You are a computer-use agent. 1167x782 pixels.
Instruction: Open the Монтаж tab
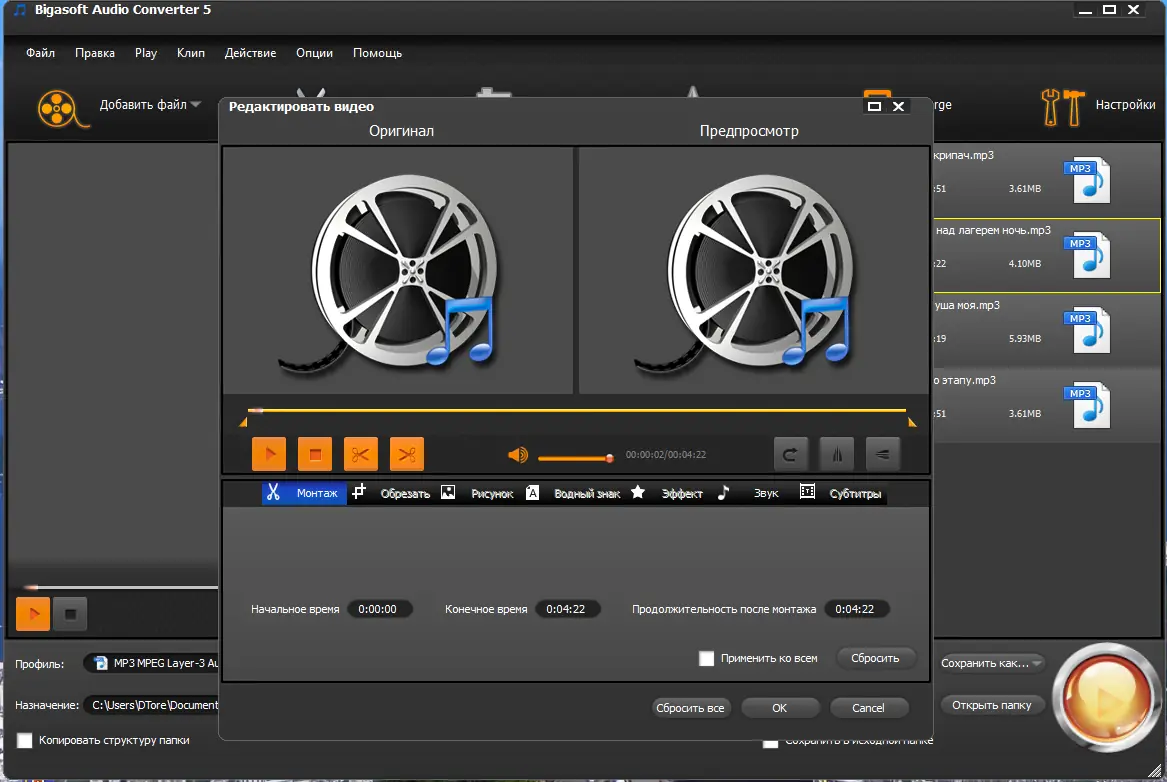click(x=304, y=493)
